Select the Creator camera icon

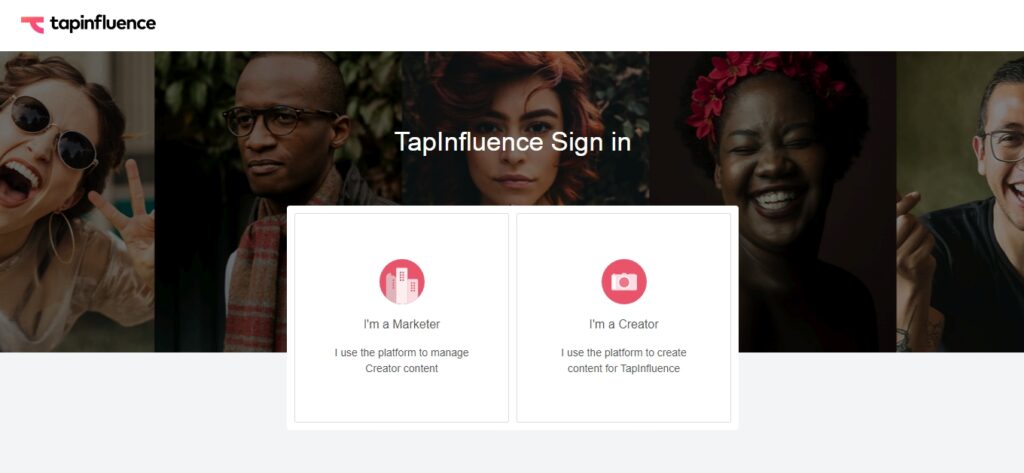[624, 282]
